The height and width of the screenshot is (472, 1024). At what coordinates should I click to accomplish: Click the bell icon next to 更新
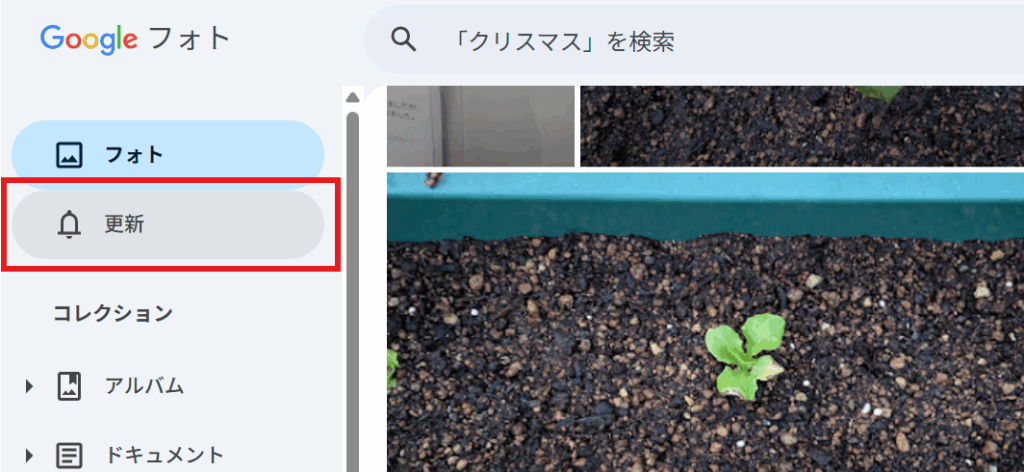[69, 225]
